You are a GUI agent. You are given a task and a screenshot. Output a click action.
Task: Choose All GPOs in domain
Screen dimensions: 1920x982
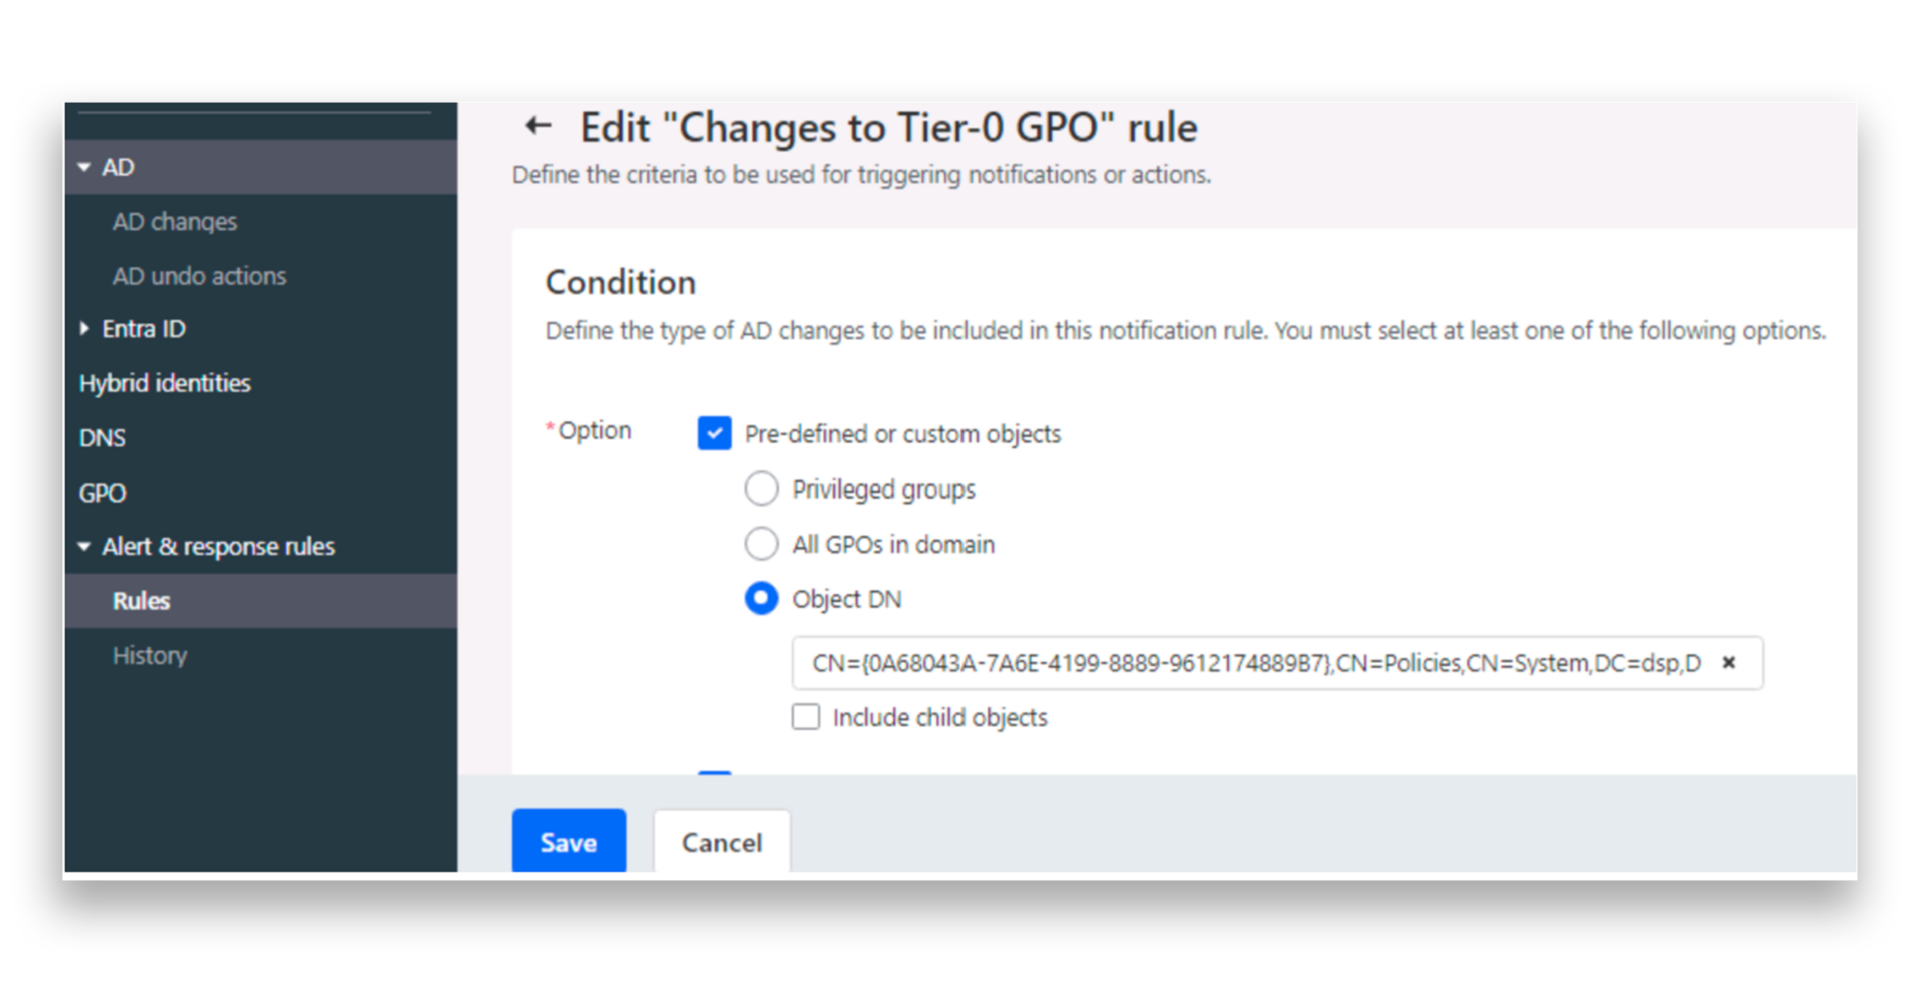point(761,543)
